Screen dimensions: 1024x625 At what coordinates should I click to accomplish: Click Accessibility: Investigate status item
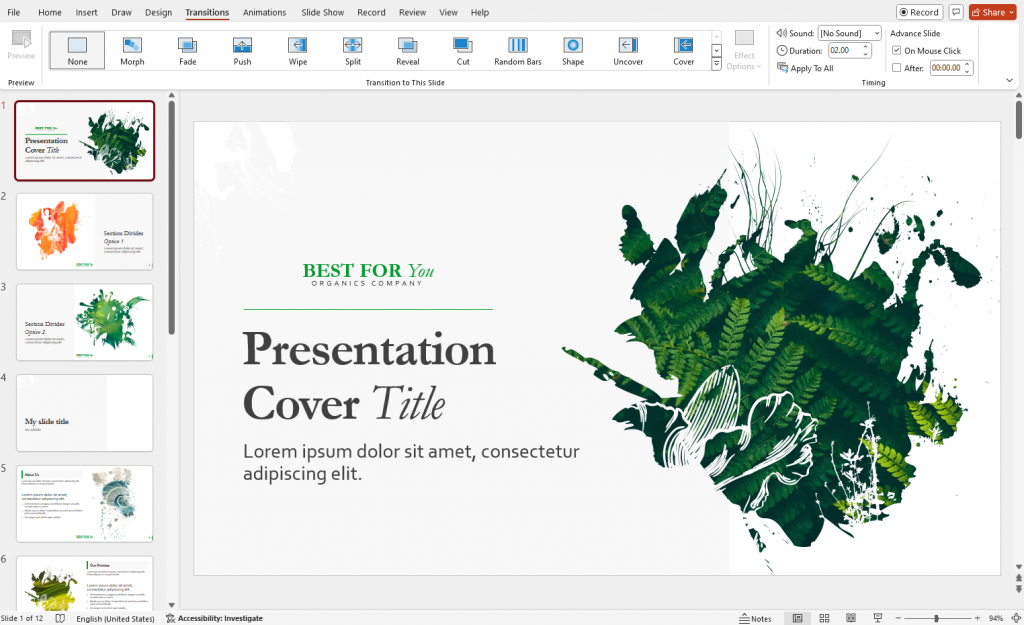click(x=214, y=618)
